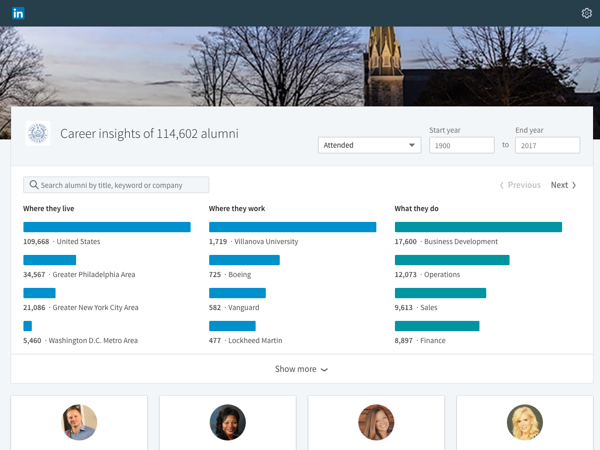600x450 pixels.
Task: Select the United States bar
Action: coord(107,227)
